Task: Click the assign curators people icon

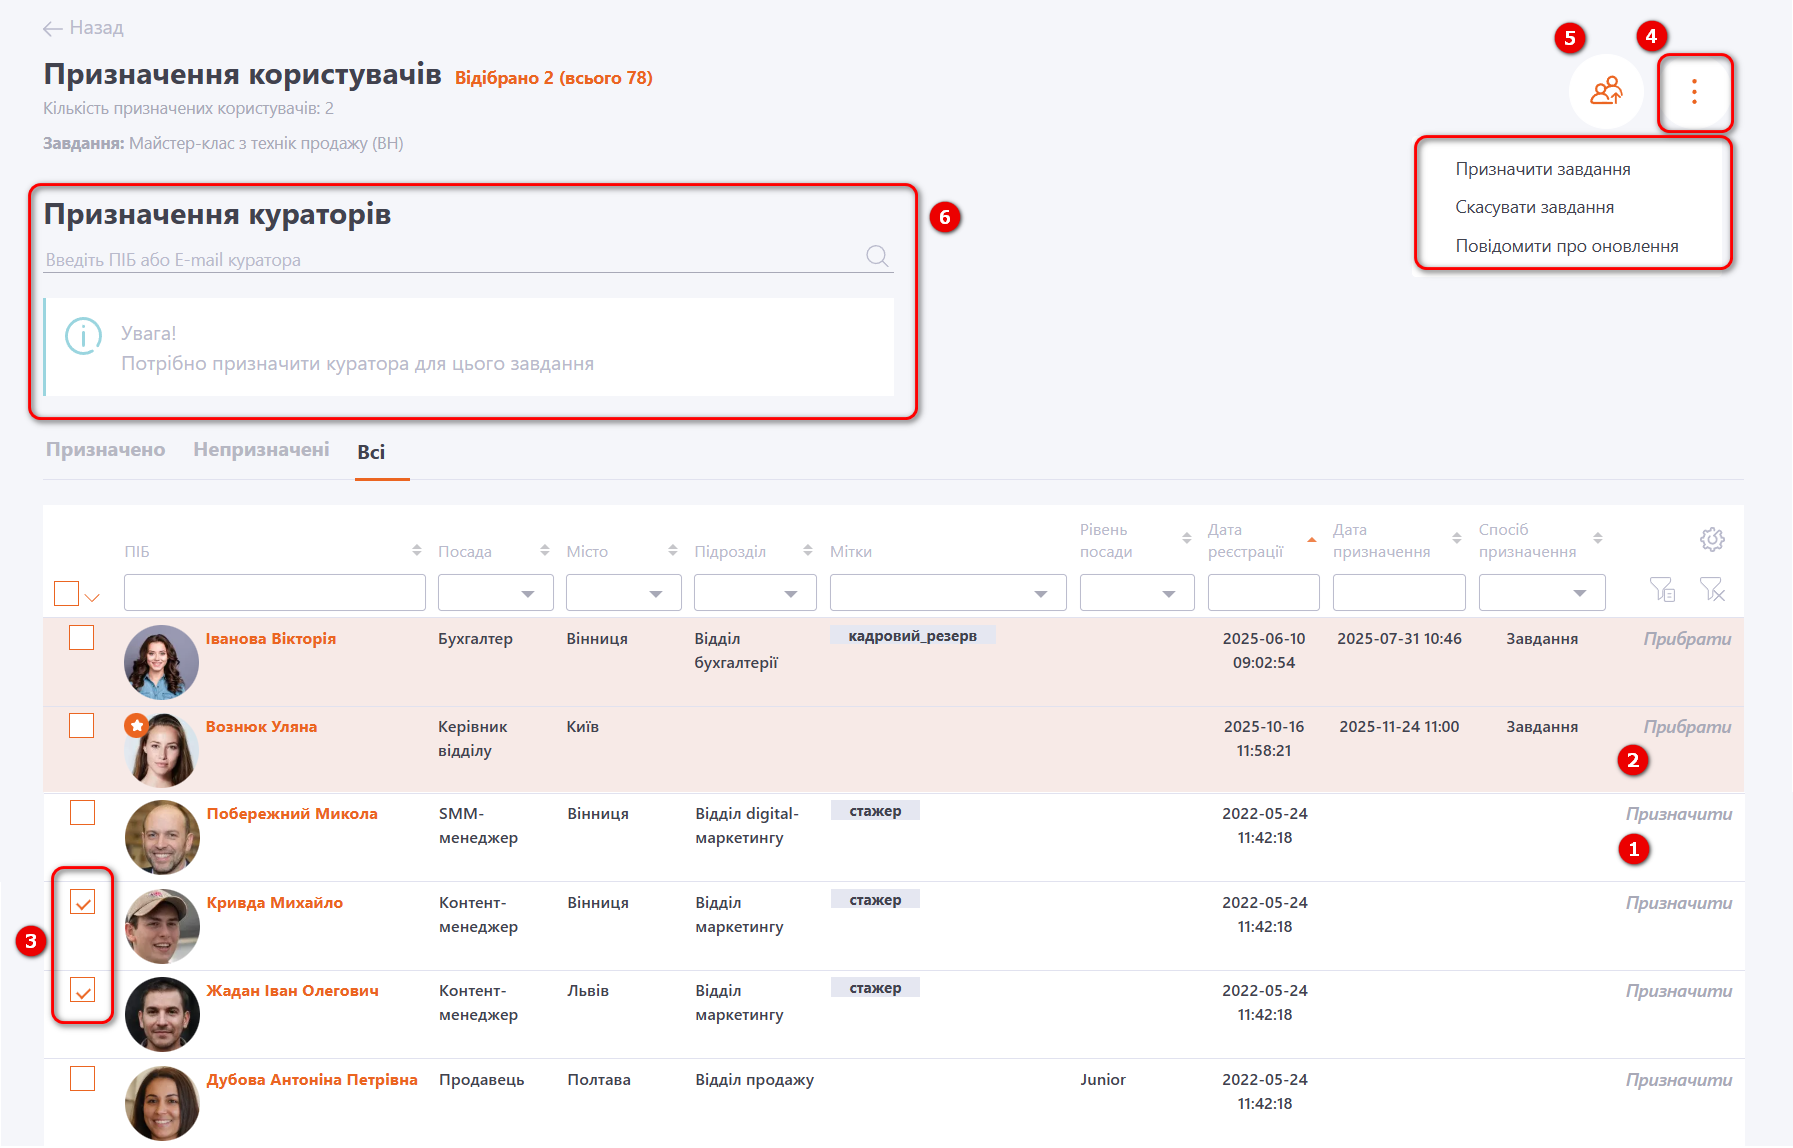Action: [1606, 92]
